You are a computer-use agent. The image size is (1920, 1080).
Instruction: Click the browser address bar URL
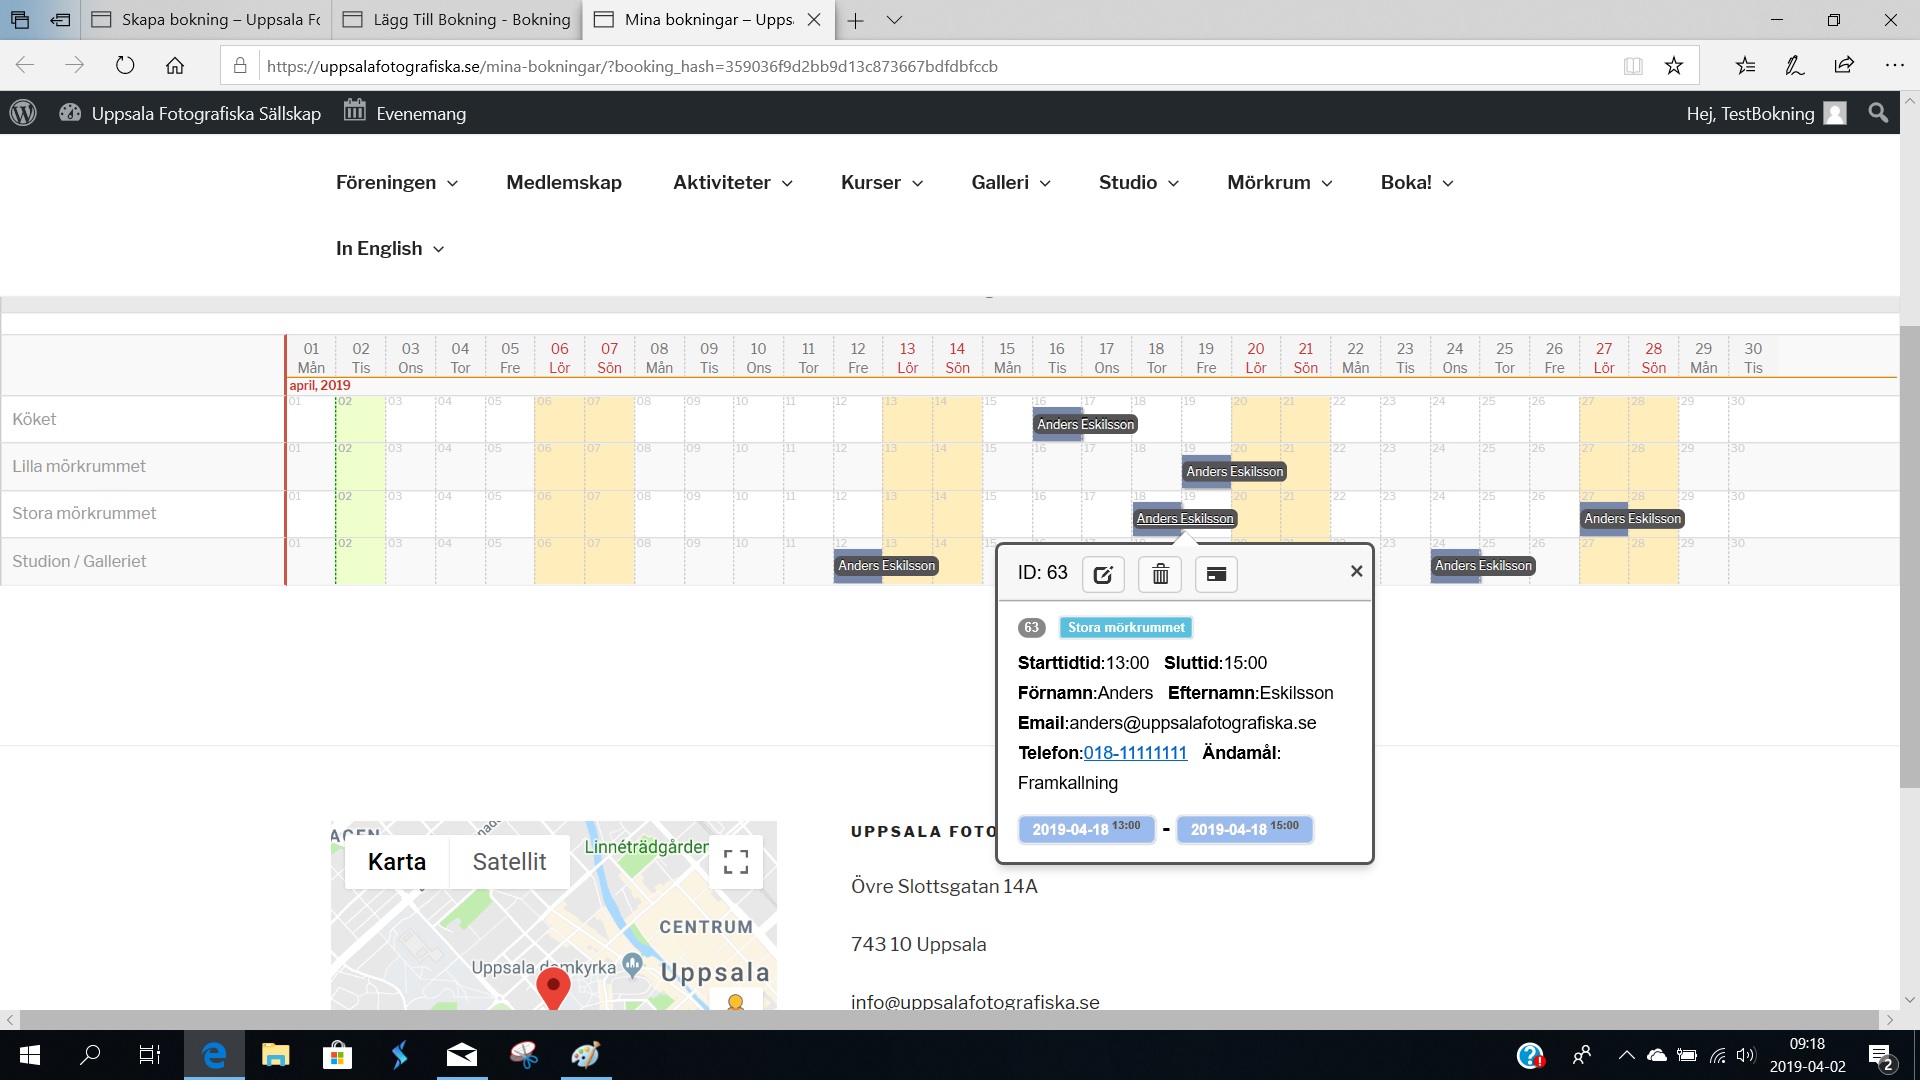pos(632,66)
